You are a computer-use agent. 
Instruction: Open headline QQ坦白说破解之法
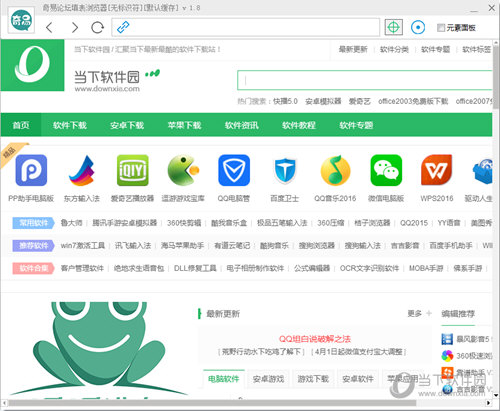315,339
